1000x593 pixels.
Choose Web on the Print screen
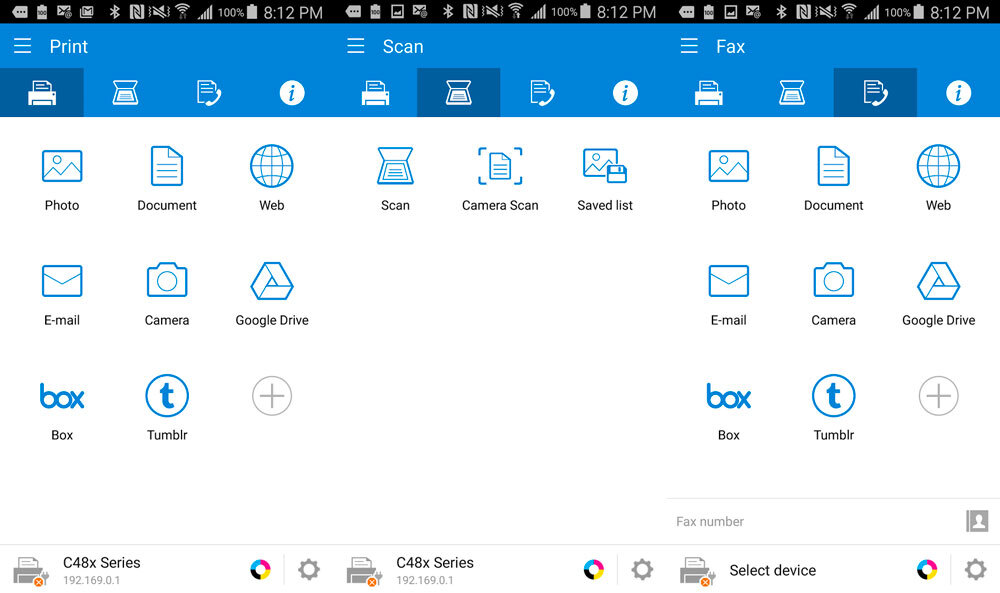pos(271,178)
